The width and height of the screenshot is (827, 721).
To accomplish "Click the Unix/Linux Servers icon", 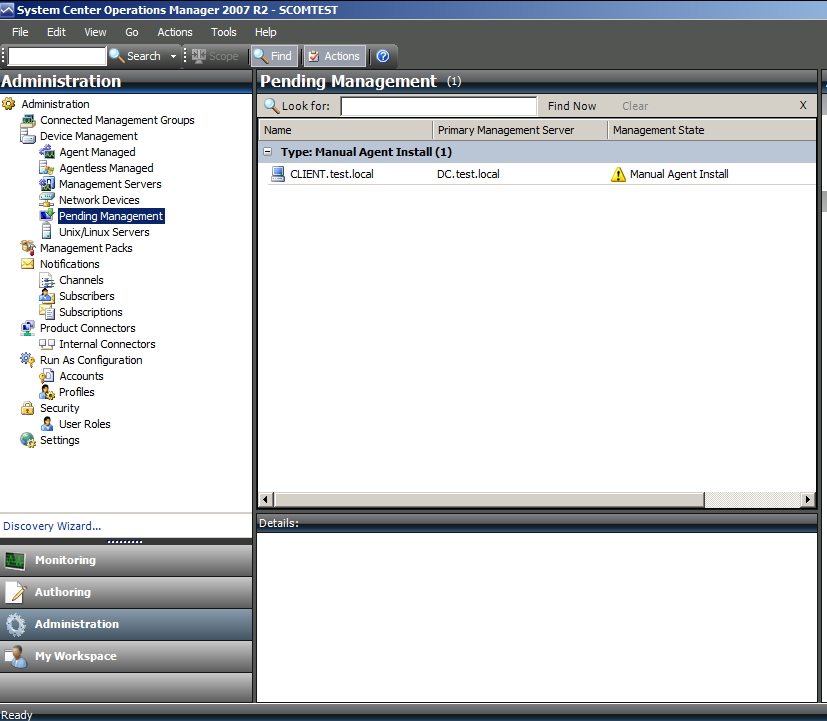I will (47, 232).
